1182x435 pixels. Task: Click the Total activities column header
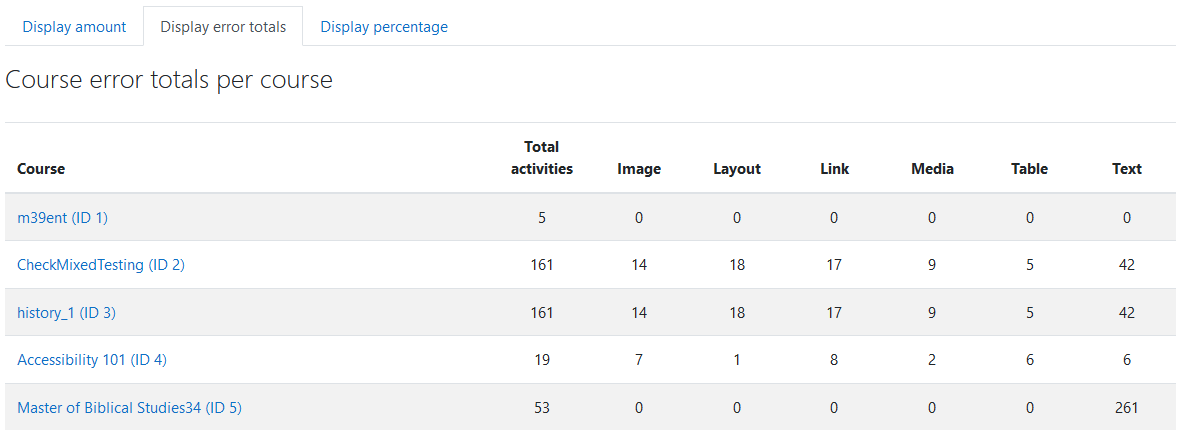pyautogui.click(x=542, y=158)
